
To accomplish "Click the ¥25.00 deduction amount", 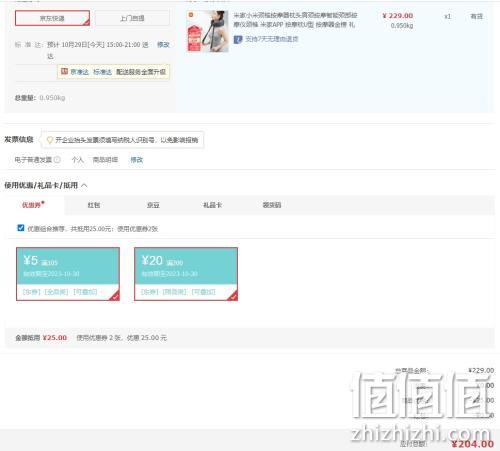I will point(55,338).
